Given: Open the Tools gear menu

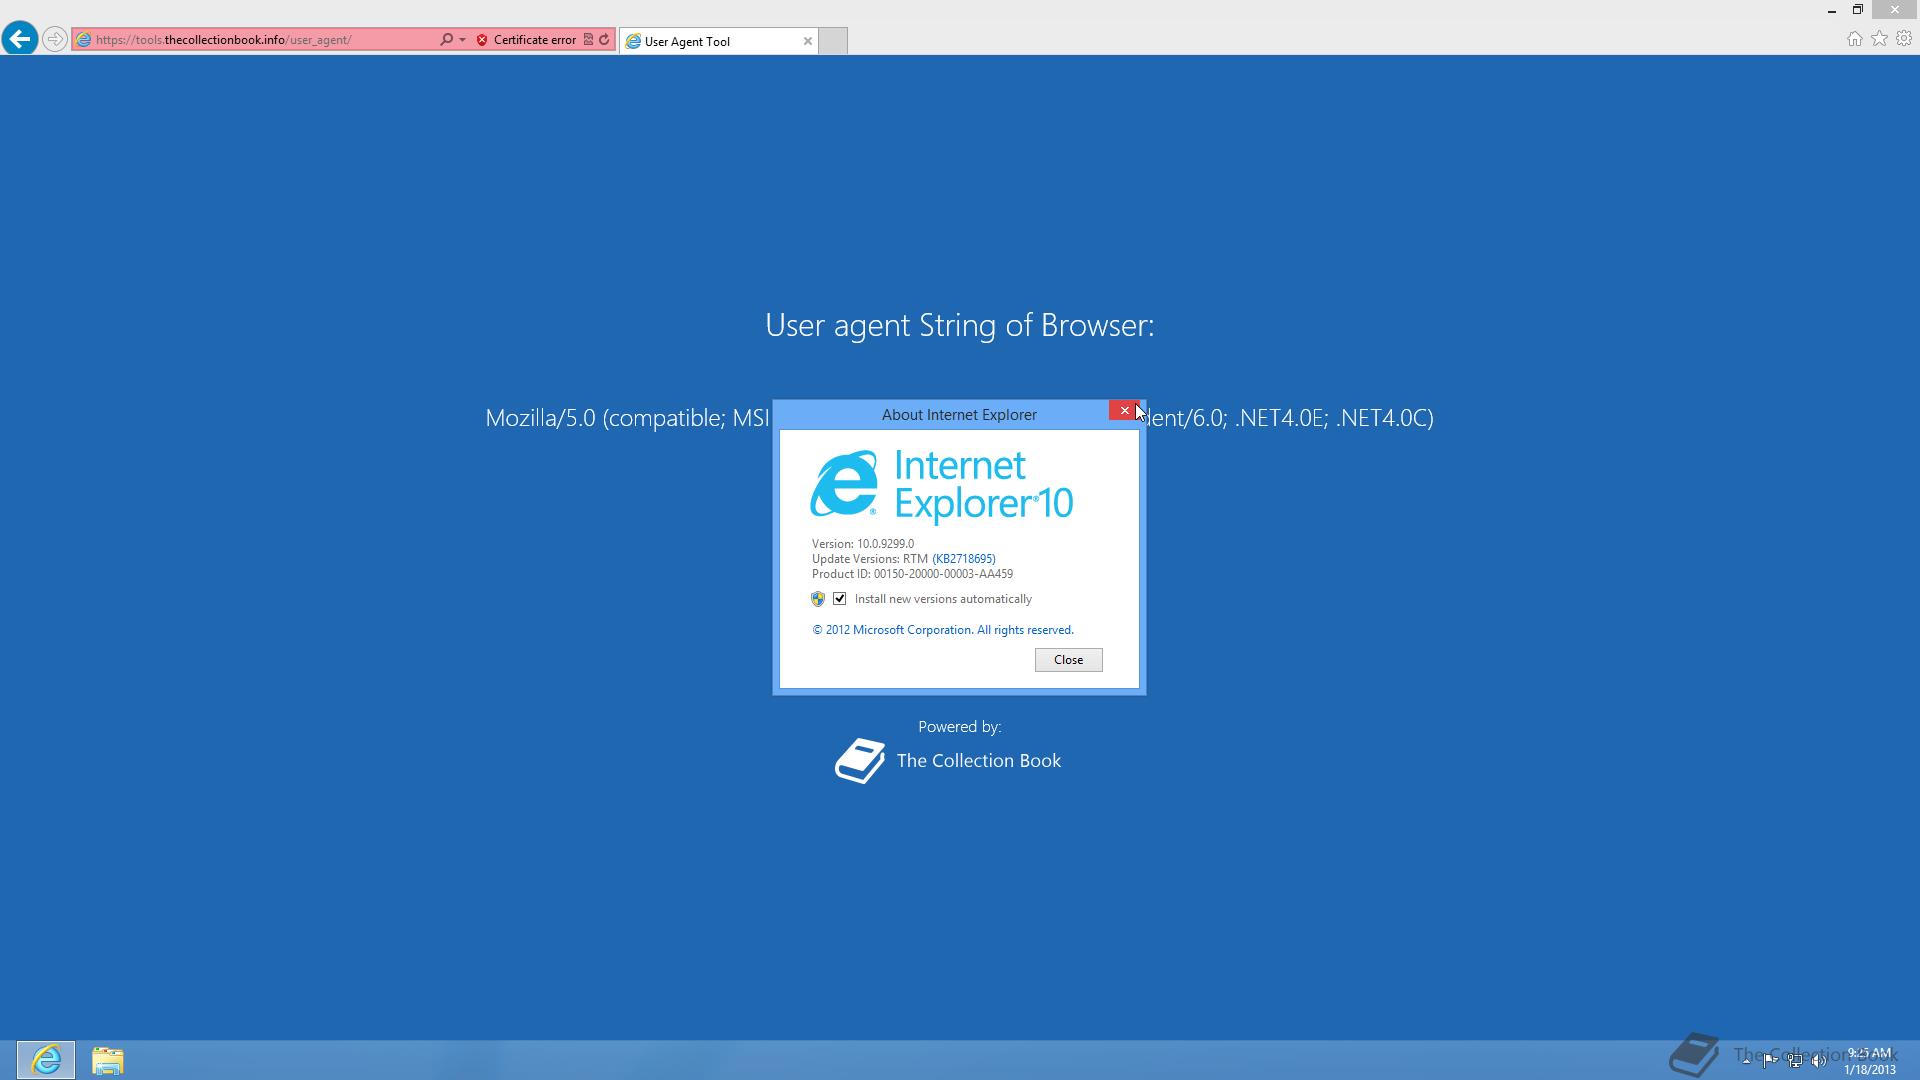Looking at the screenshot, I should [1904, 39].
